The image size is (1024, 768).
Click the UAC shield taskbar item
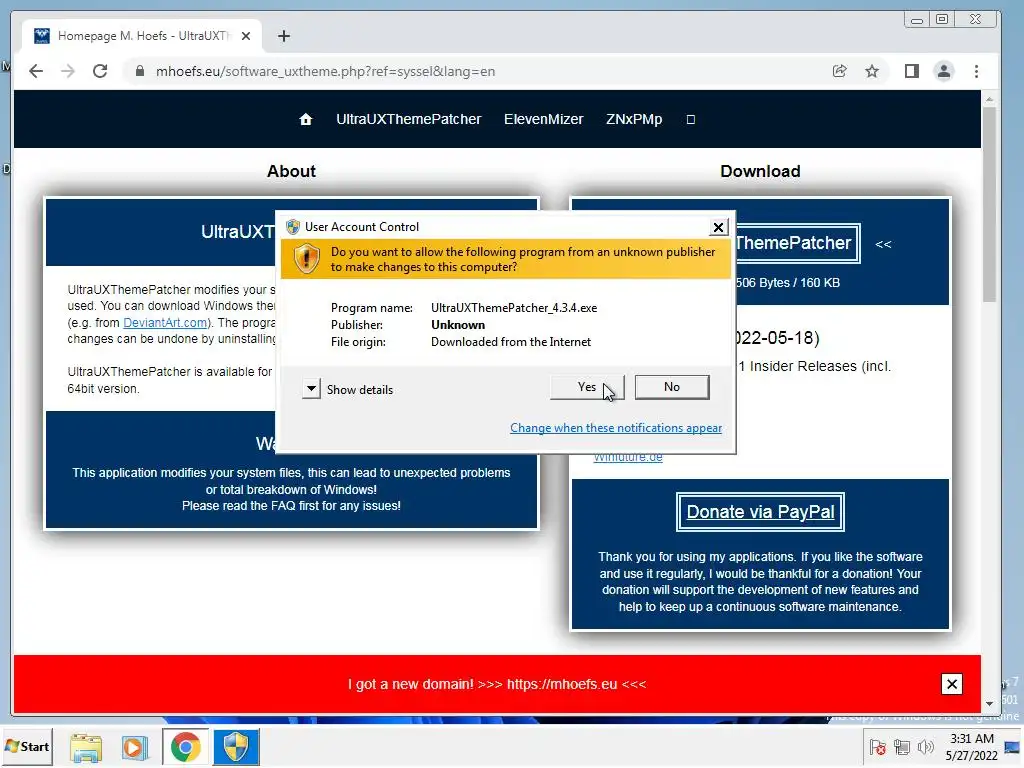tap(236, 747)
